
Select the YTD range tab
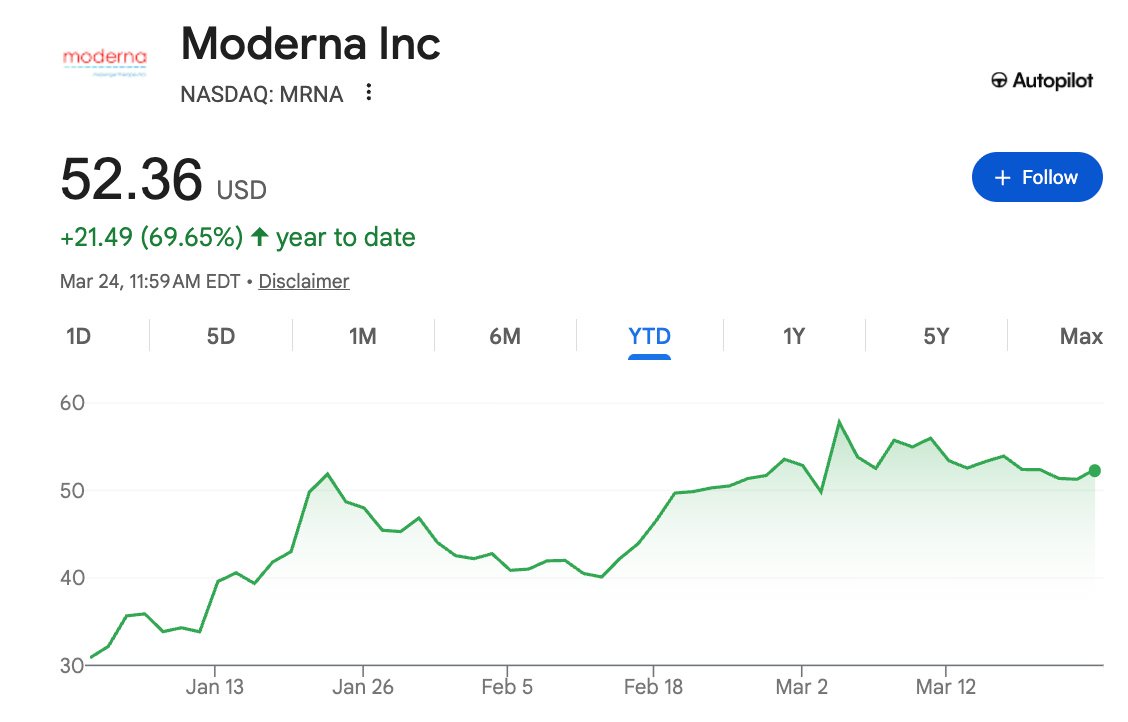click(649, 336)
